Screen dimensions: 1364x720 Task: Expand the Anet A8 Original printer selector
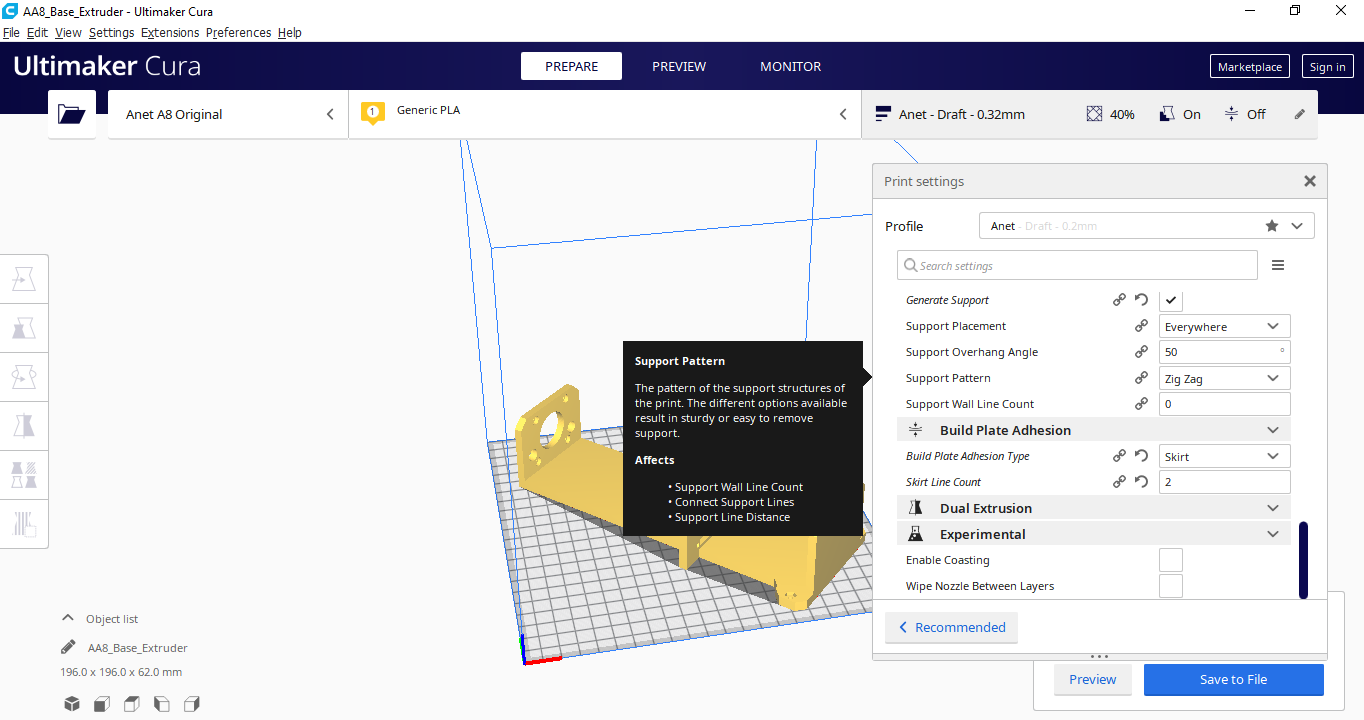click(228, 114)
